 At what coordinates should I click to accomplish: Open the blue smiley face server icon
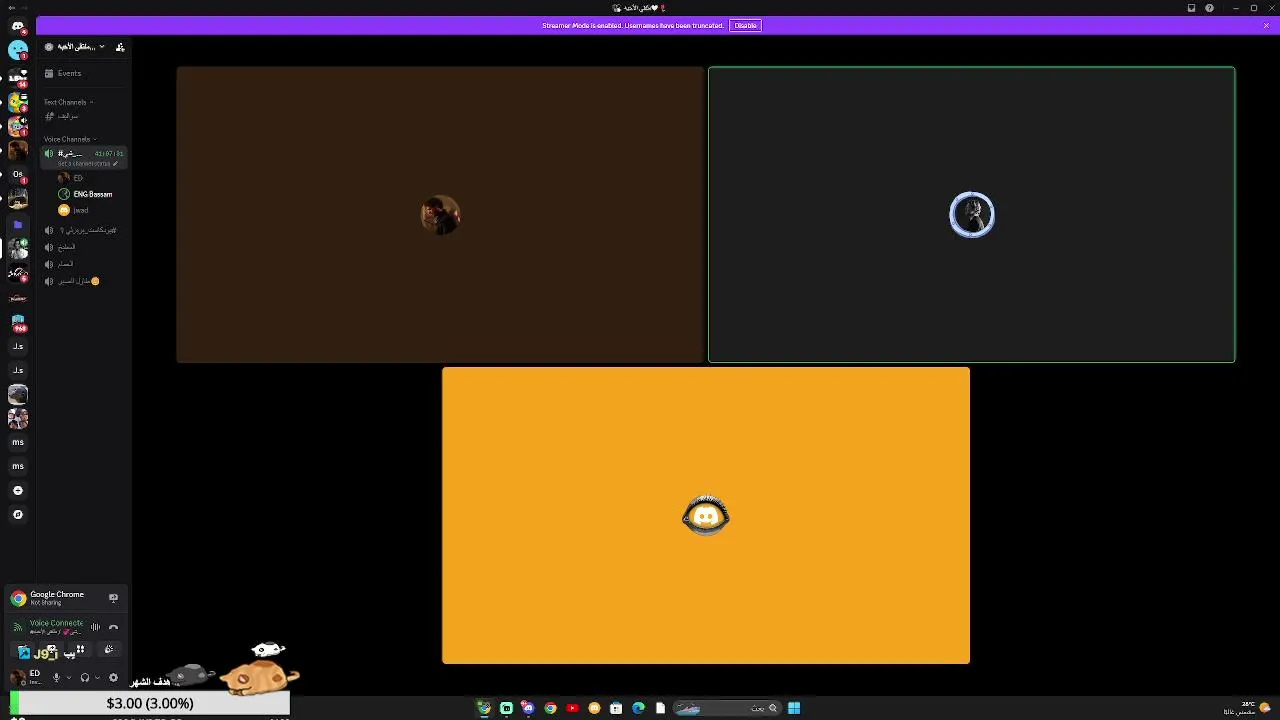18,50
